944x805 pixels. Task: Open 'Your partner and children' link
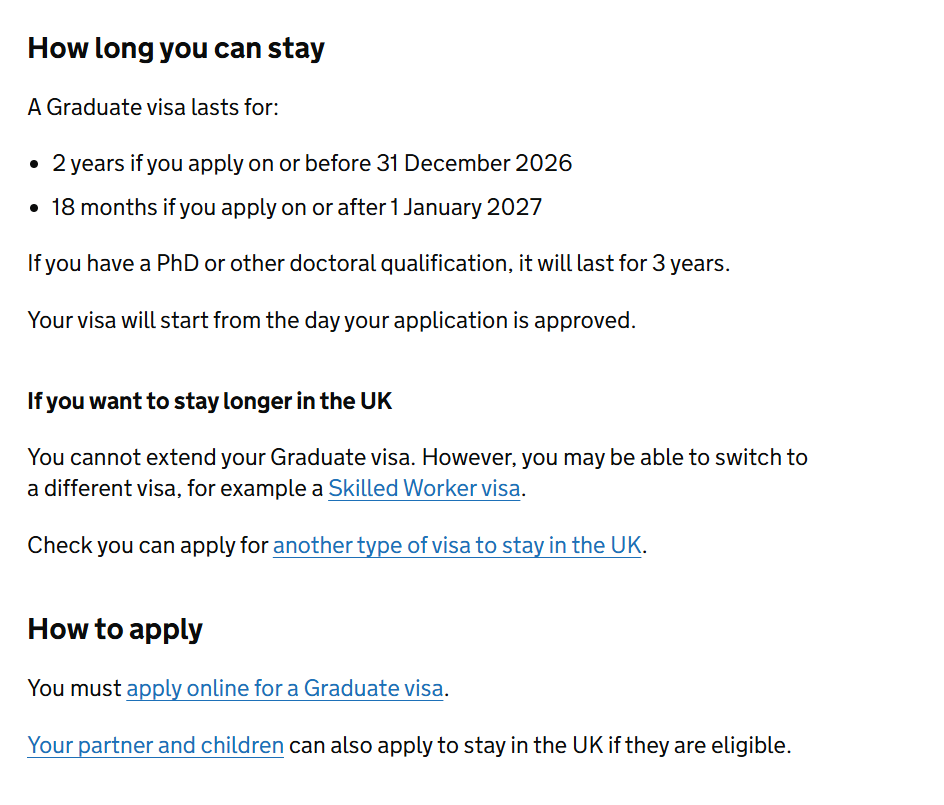[155, 745]
